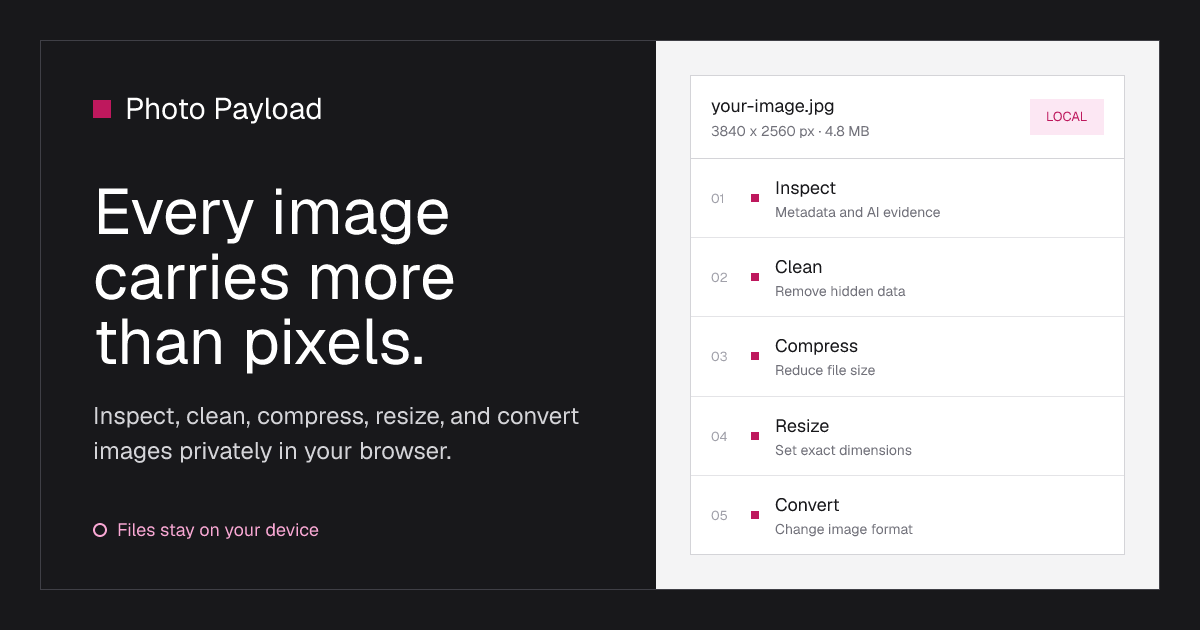The height and width of the screenshot is (630, 1200).
Task: Click the step number 04
Action: coord(719,436)
